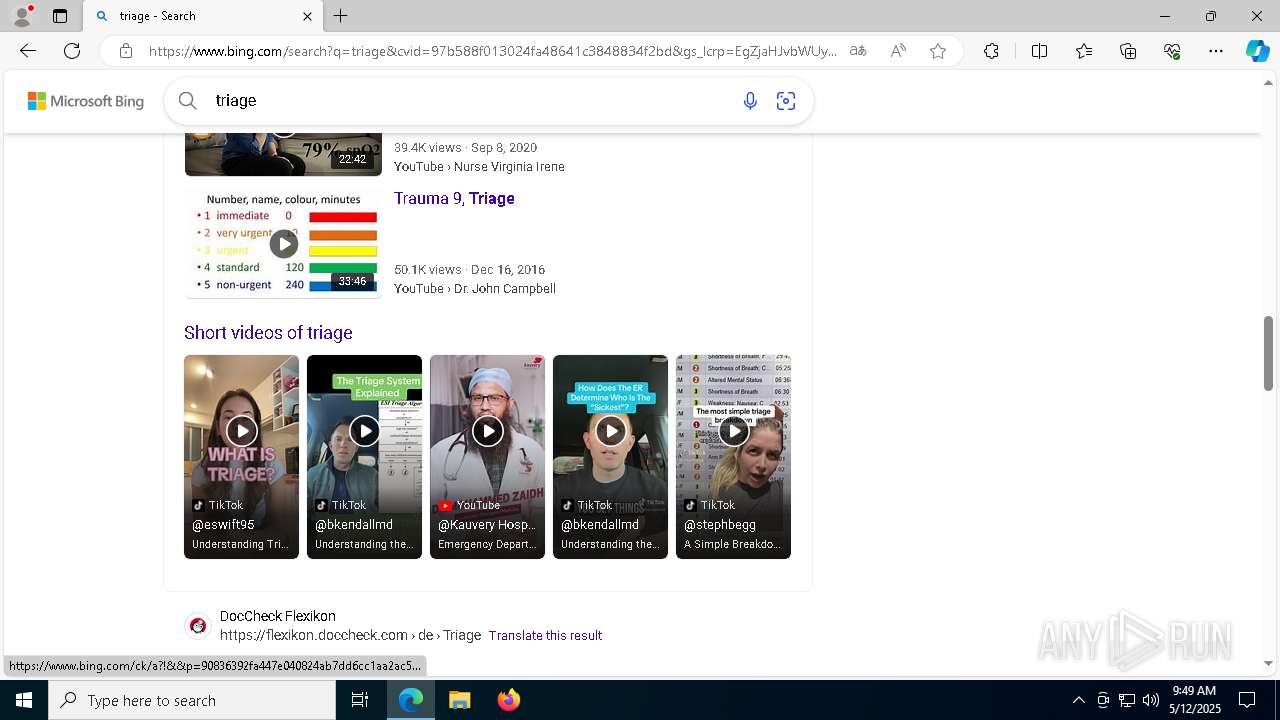Close the triage - Search tab

pos(307,16)
